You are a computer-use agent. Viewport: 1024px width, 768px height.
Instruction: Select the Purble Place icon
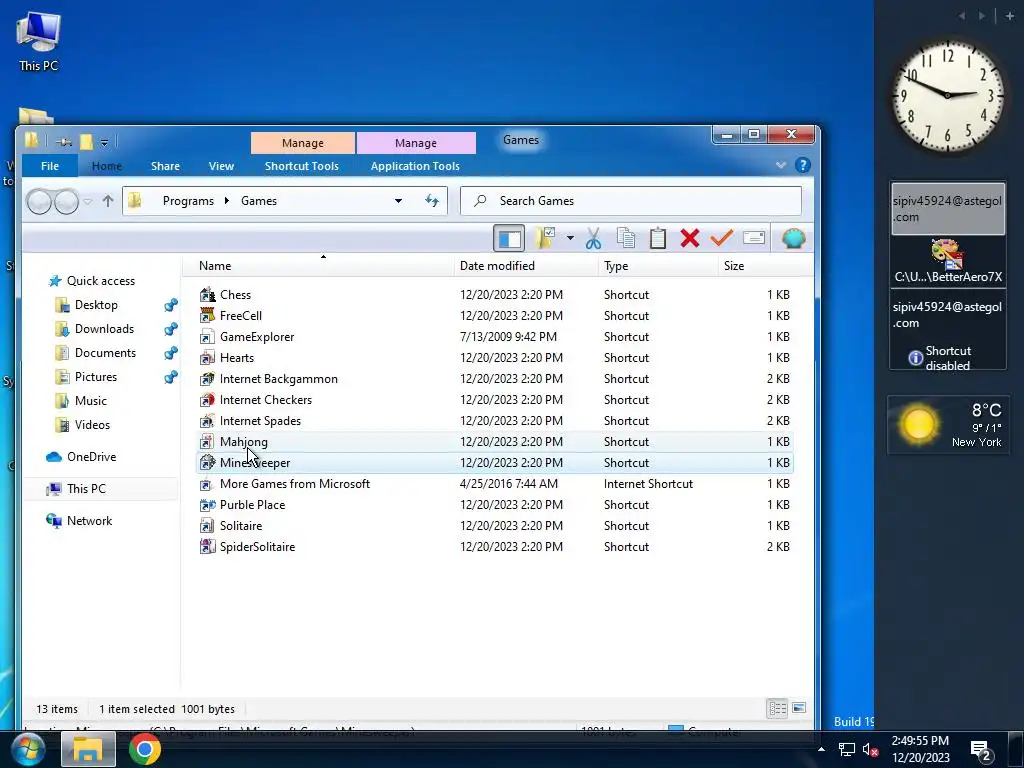point(207,505)
